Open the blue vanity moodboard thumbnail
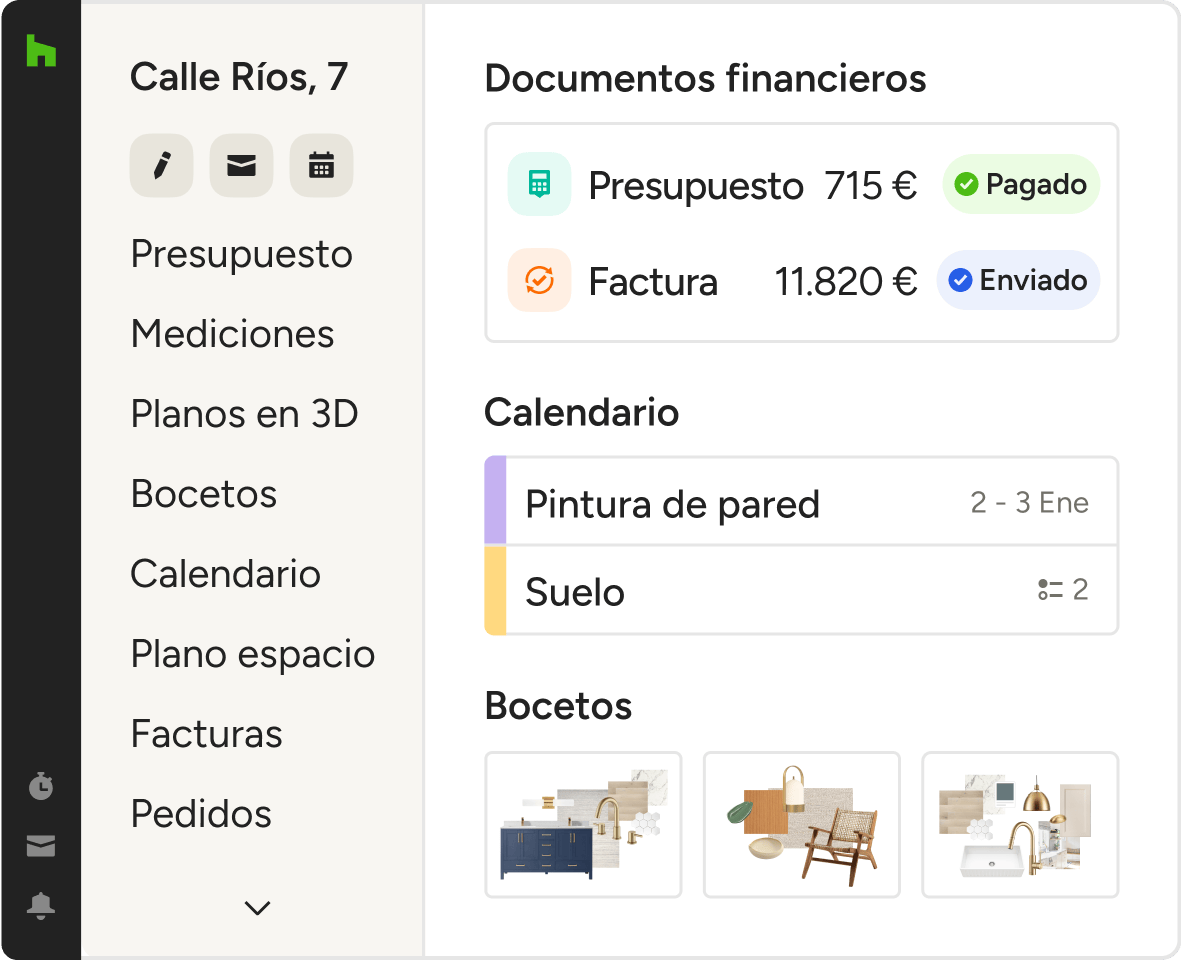This screenshot has width=1181, height=960. 583,825
